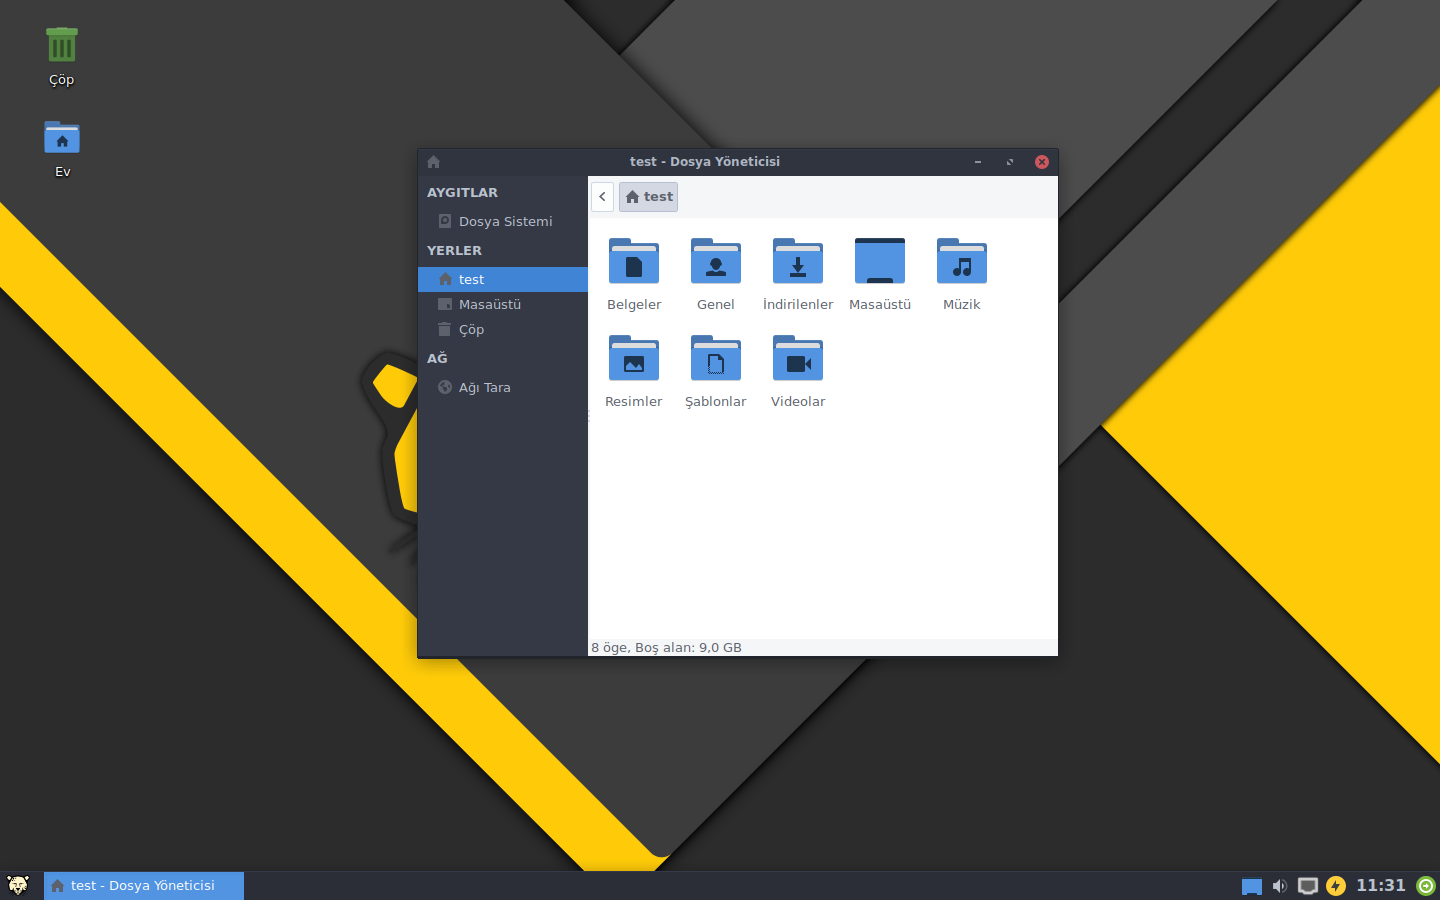The width and height of the screenshot is (1440, 900).
Task: Select the Çöp trash desktop icon
Action: pyautogui.click(x=62, y=57)
